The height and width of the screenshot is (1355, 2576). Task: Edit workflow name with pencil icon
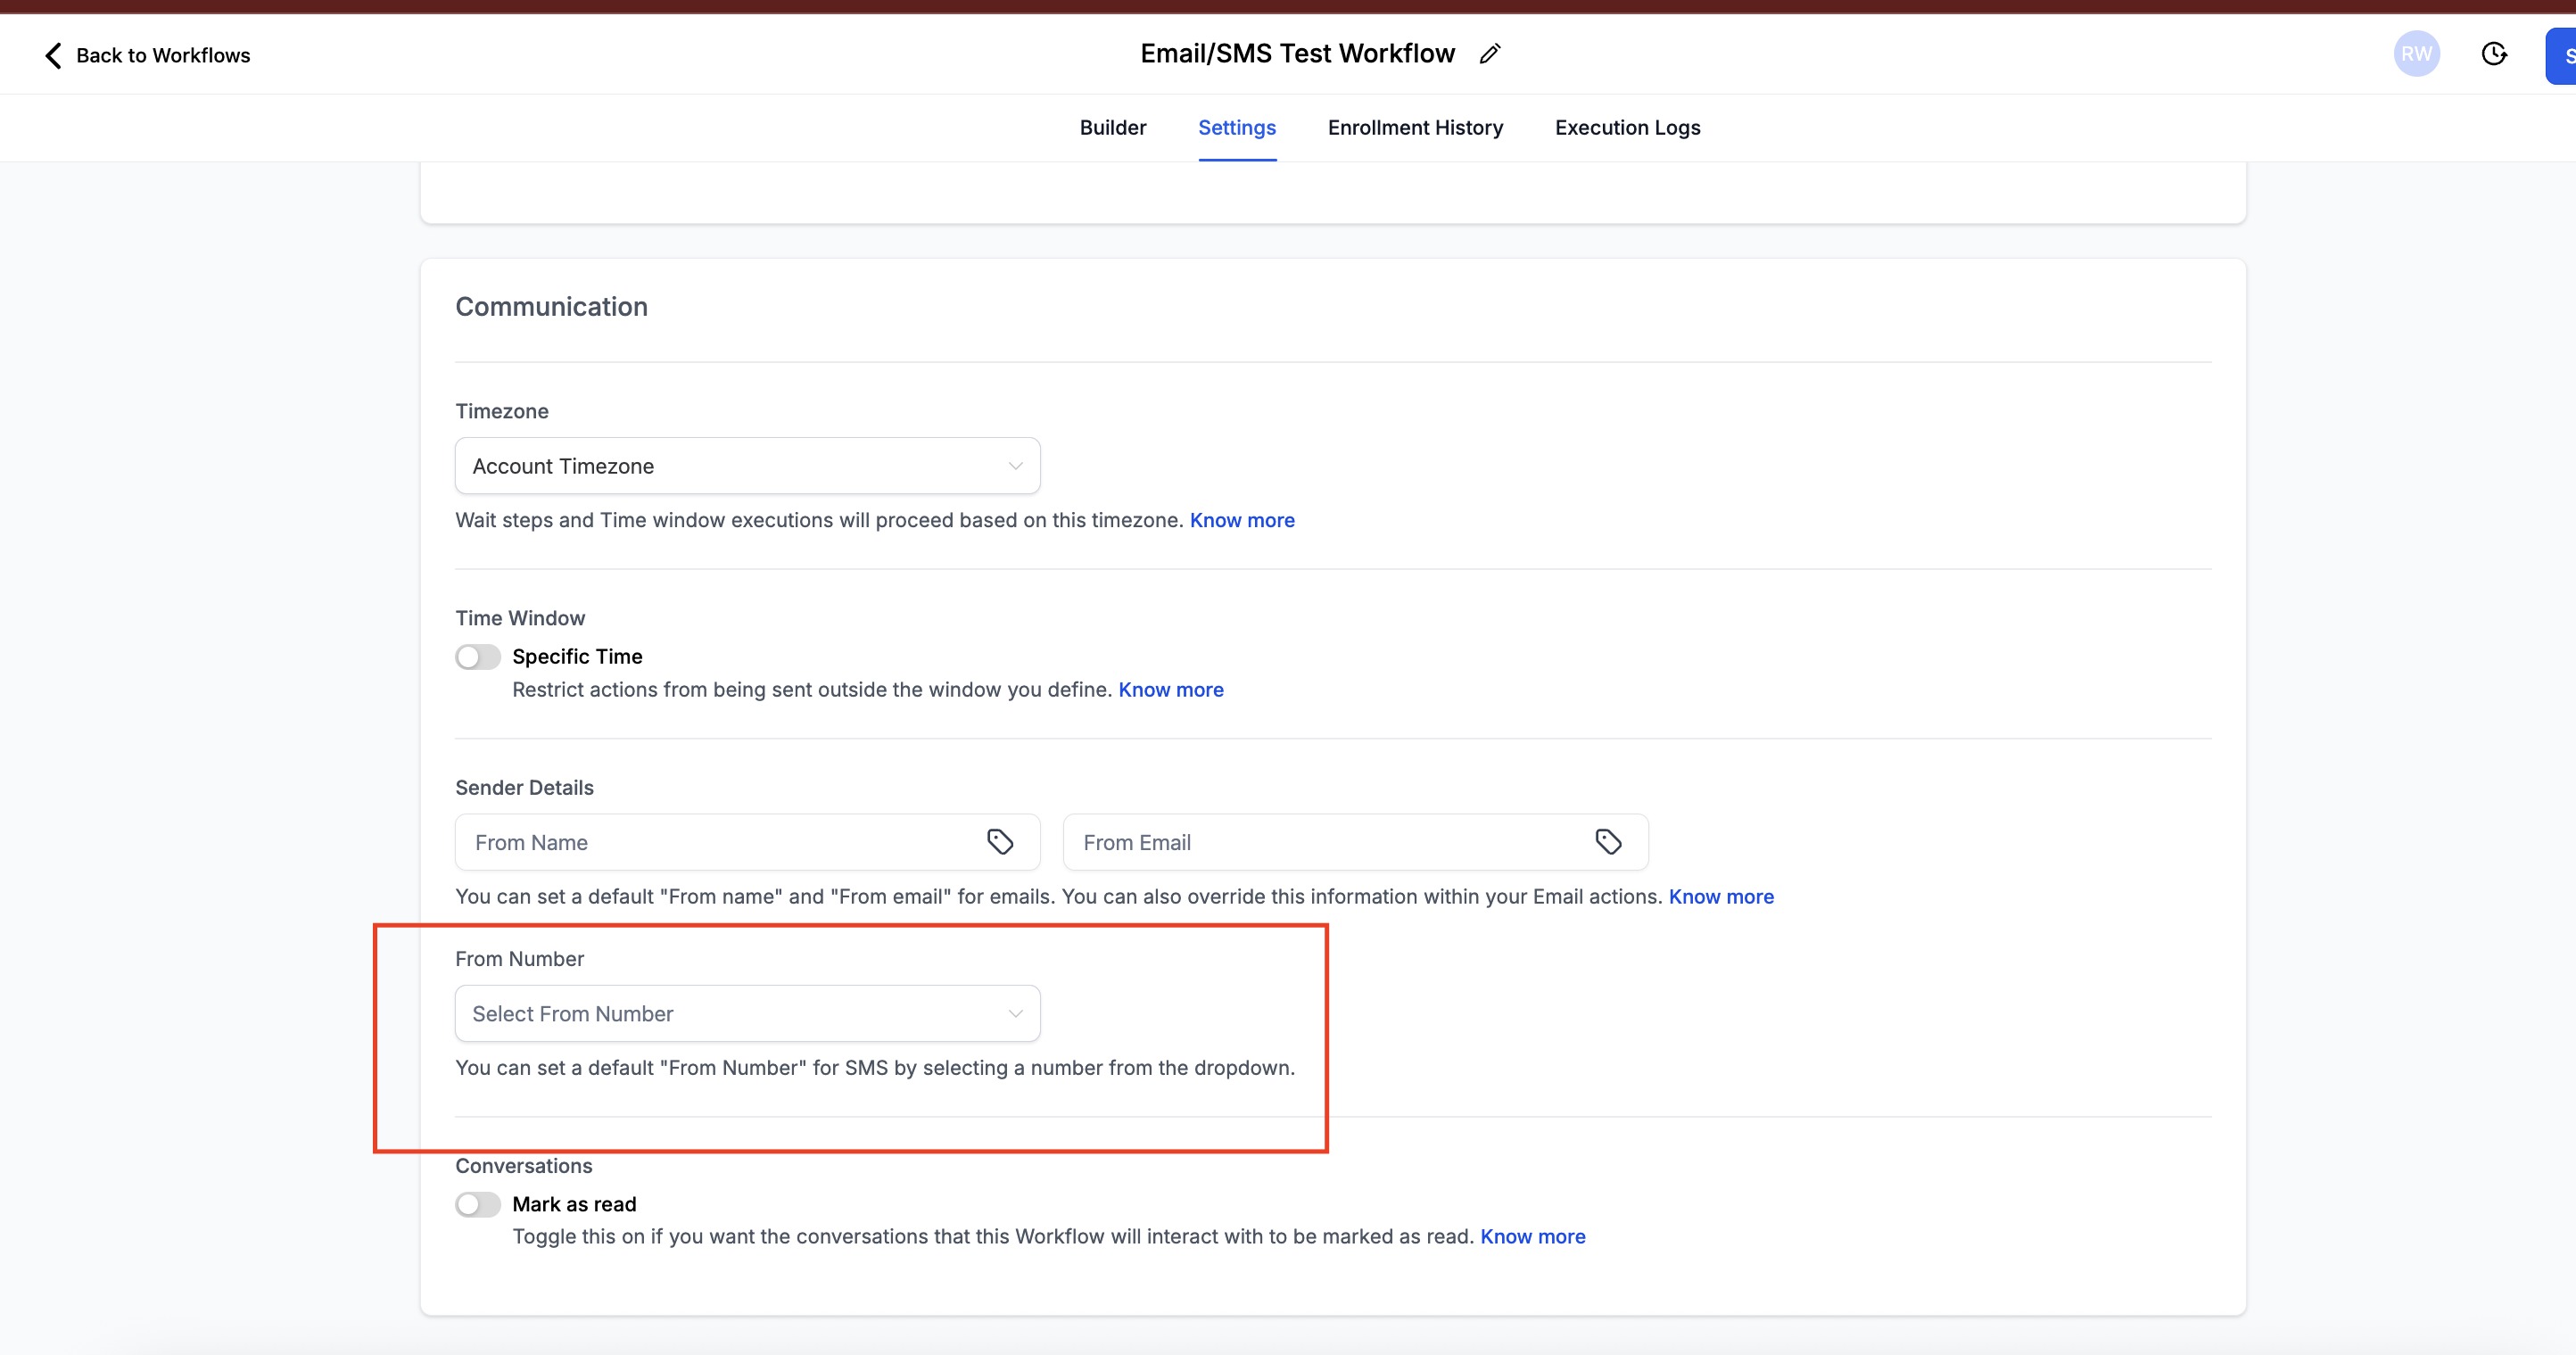(1490, 54)
